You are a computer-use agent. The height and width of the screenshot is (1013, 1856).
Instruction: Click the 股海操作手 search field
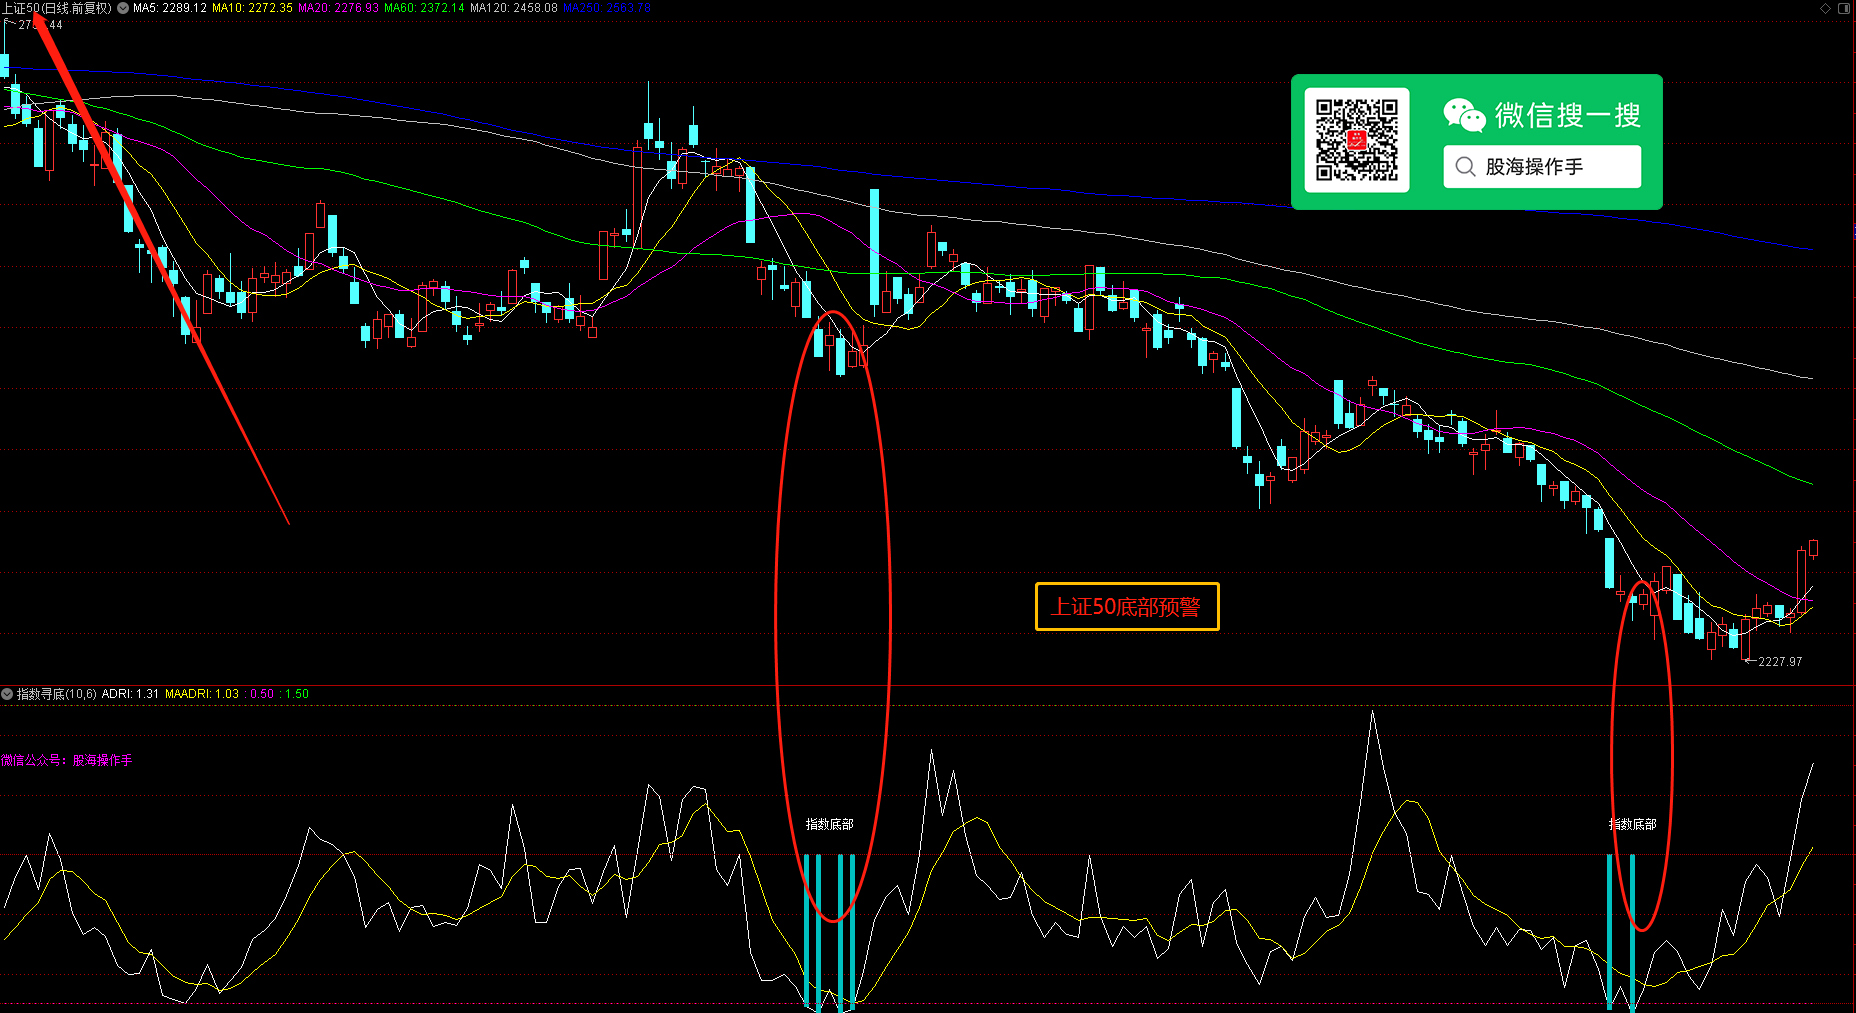(x=1542, y=166)
